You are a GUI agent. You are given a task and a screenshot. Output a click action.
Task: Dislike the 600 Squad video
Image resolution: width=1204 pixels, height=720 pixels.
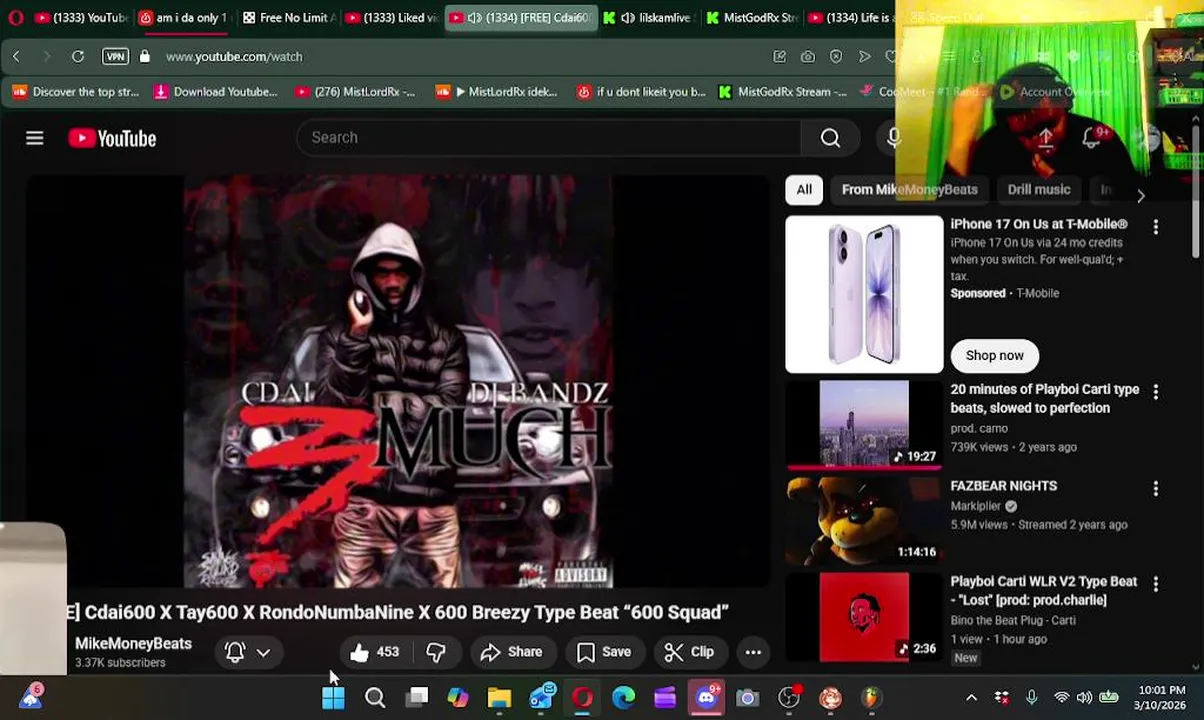436,652
